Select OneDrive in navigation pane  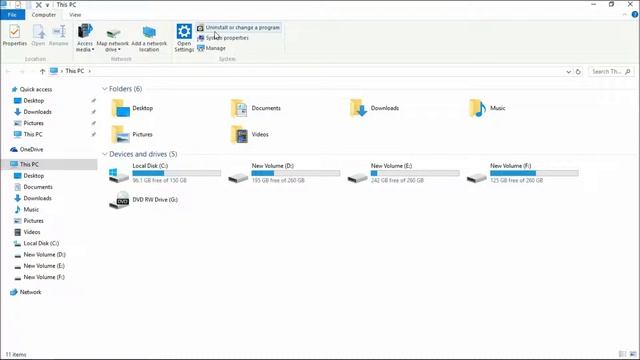click(x=27, y=149)
